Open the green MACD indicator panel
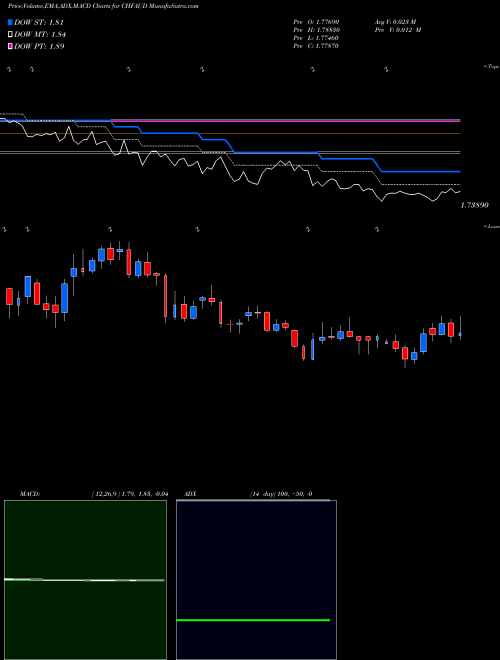500x660 pixels. pyautogui.click(x=85, y=580)
